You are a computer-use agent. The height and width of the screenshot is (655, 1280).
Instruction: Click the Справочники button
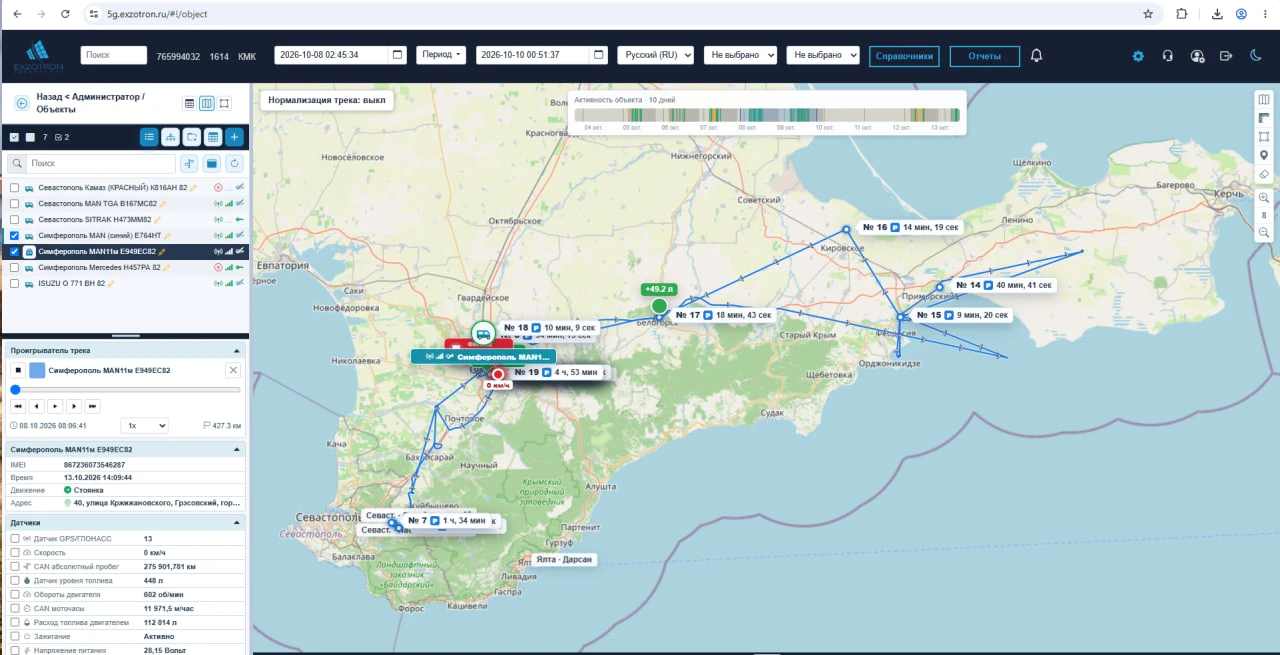pyautogui.click(x=904, y=56)
